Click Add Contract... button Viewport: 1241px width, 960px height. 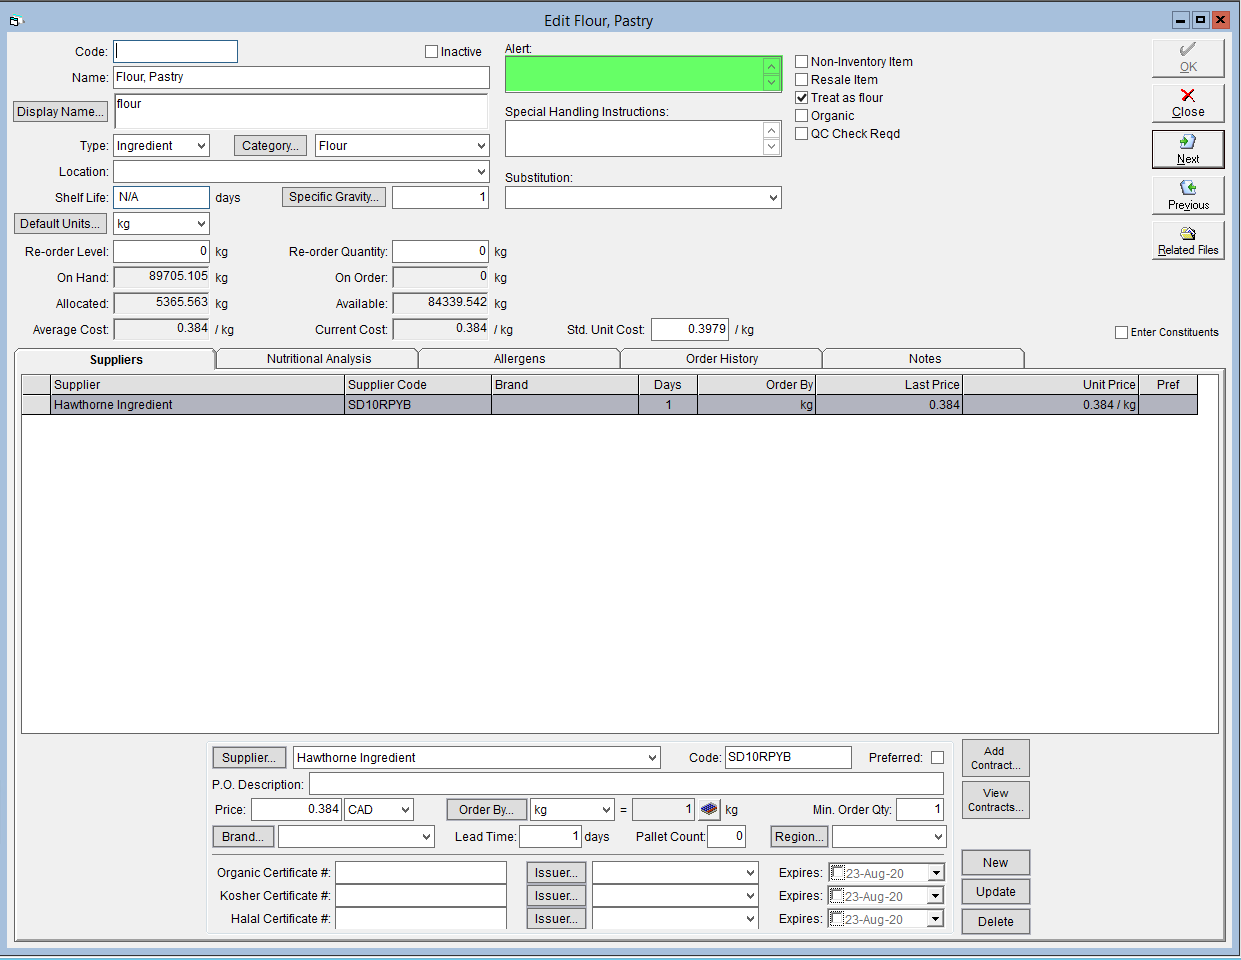pos(995,758)
